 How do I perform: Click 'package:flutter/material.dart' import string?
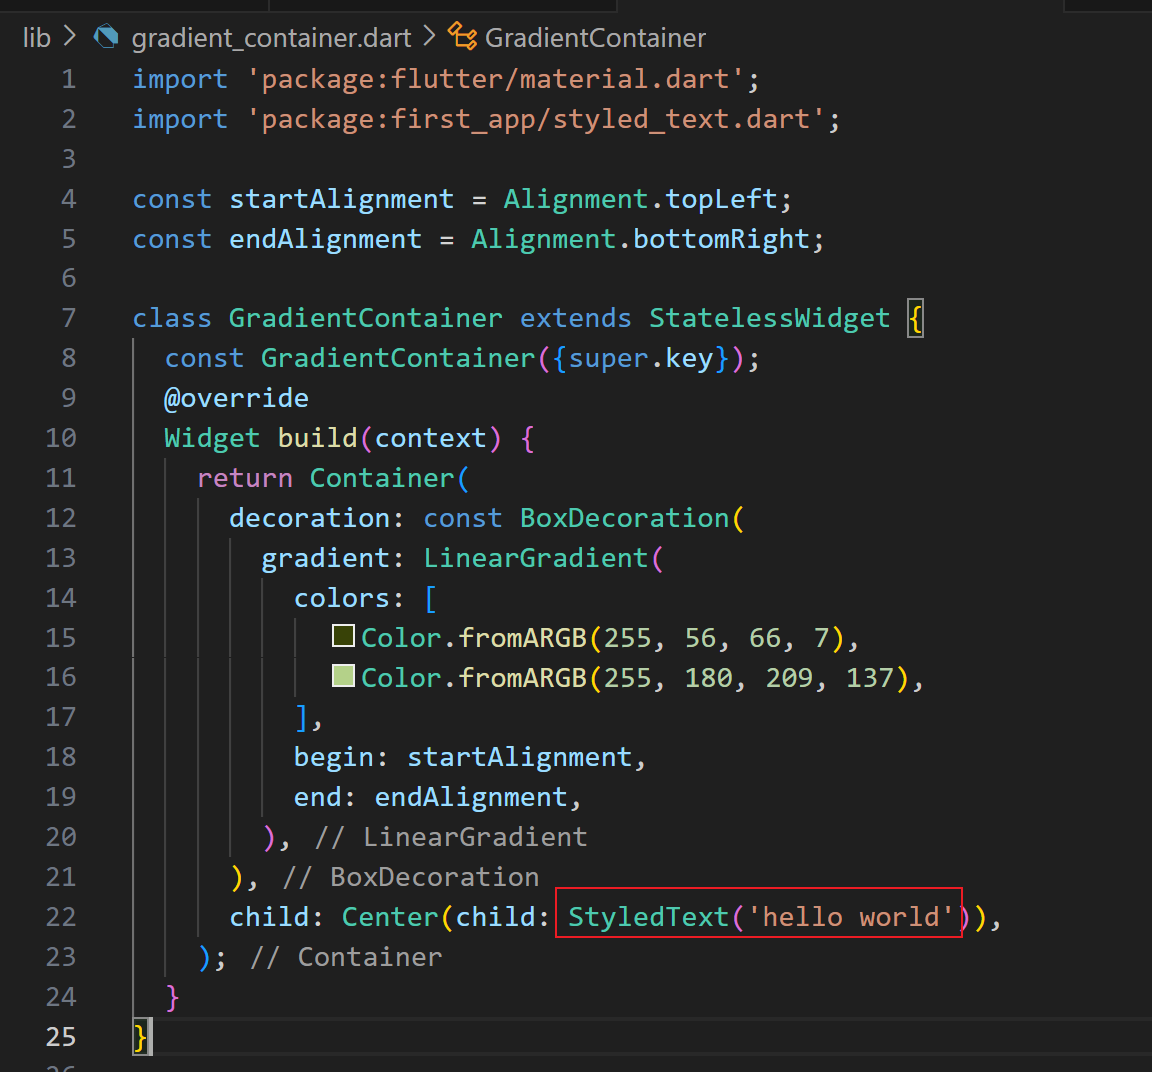495,79
